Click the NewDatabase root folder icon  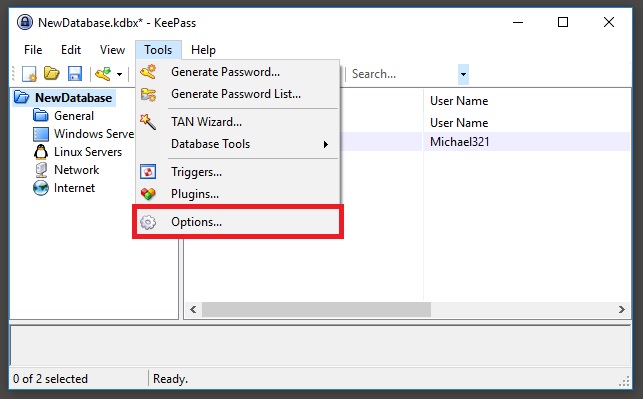pyautogui.click(x=21, y=98)
